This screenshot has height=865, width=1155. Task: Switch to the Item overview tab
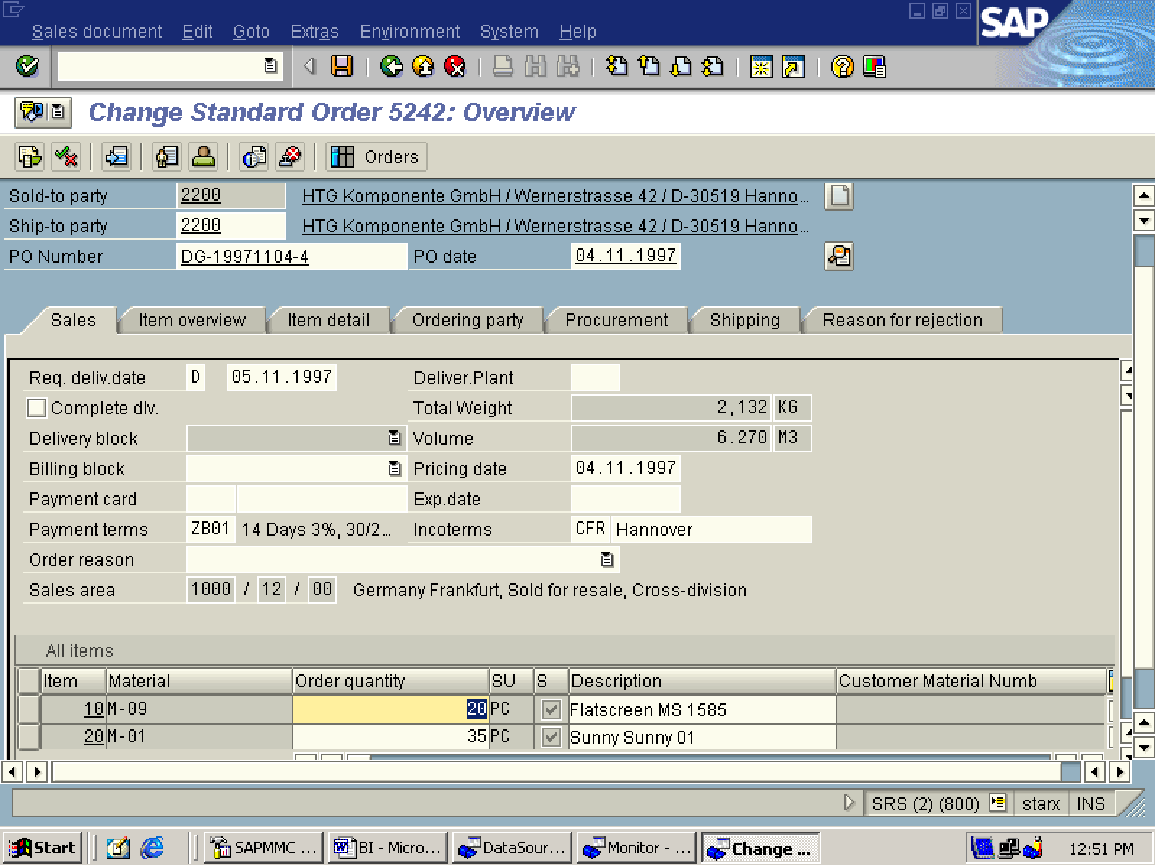pos(192,320)
